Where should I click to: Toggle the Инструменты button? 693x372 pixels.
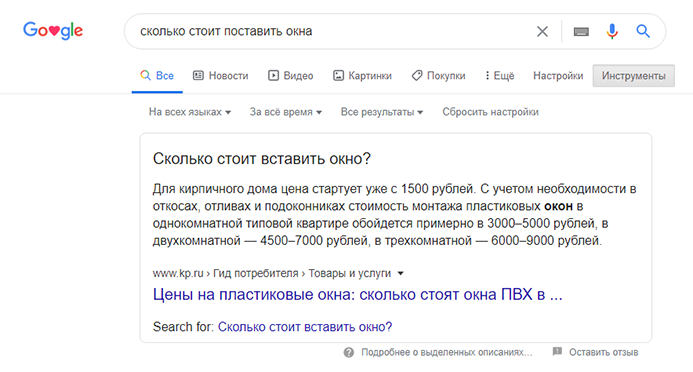[x=633, y=76]
